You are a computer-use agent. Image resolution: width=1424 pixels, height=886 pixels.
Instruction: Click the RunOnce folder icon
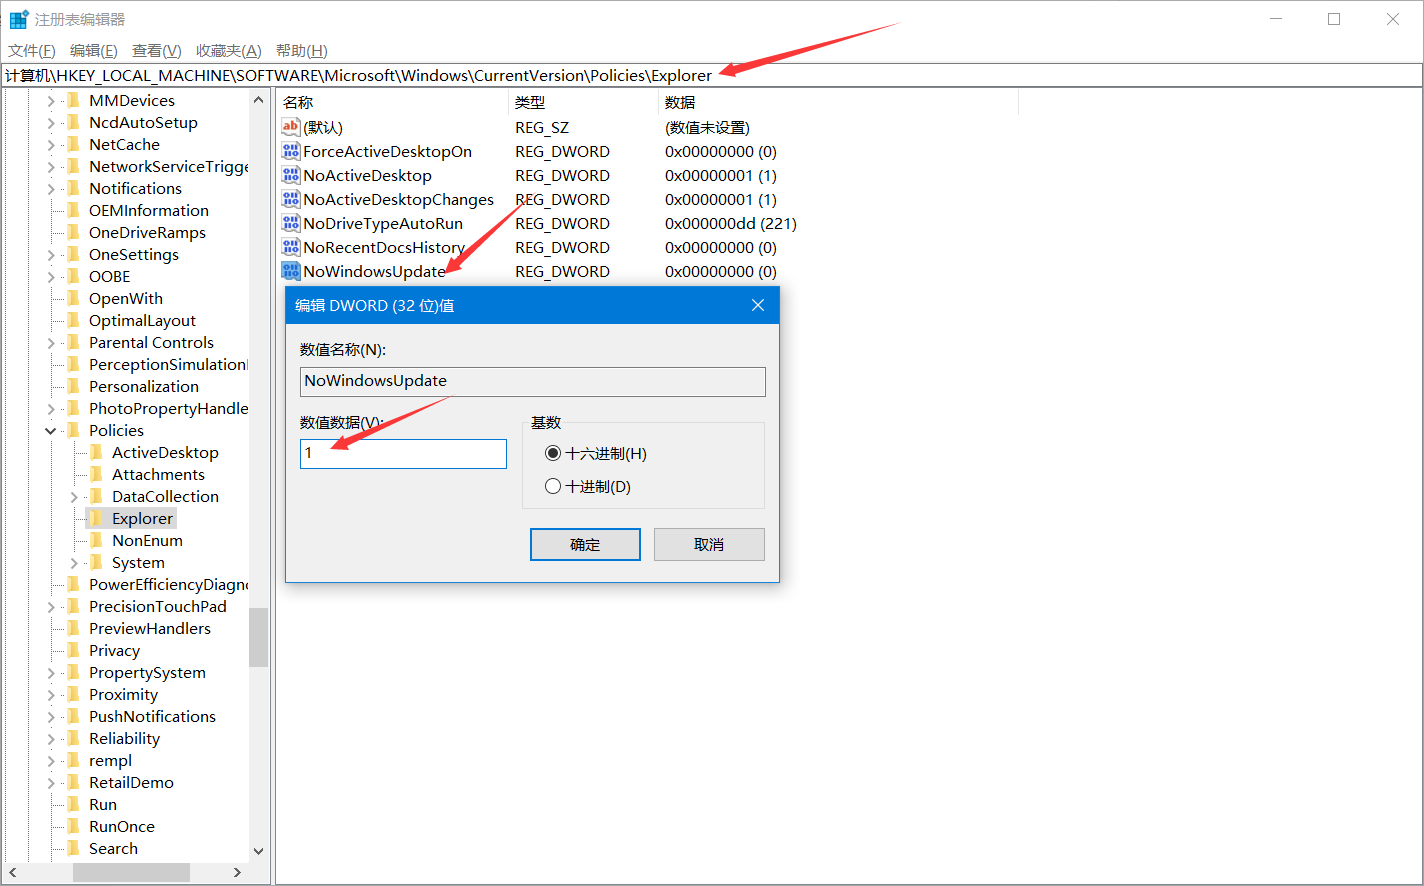point(73,826)
